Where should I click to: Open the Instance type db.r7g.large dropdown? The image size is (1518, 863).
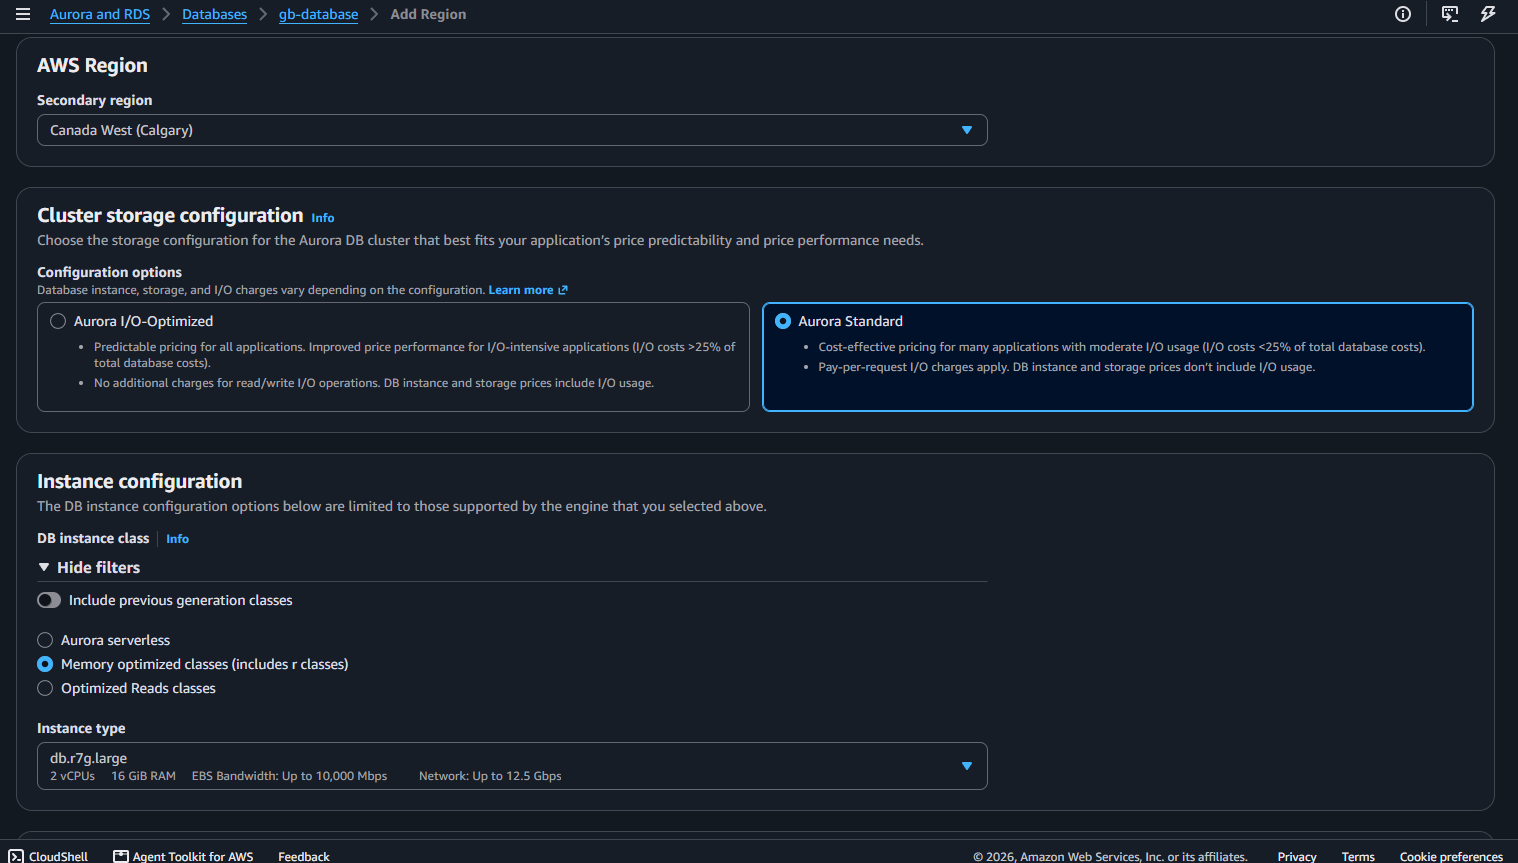pyautogui.click(x=512, y=766)
